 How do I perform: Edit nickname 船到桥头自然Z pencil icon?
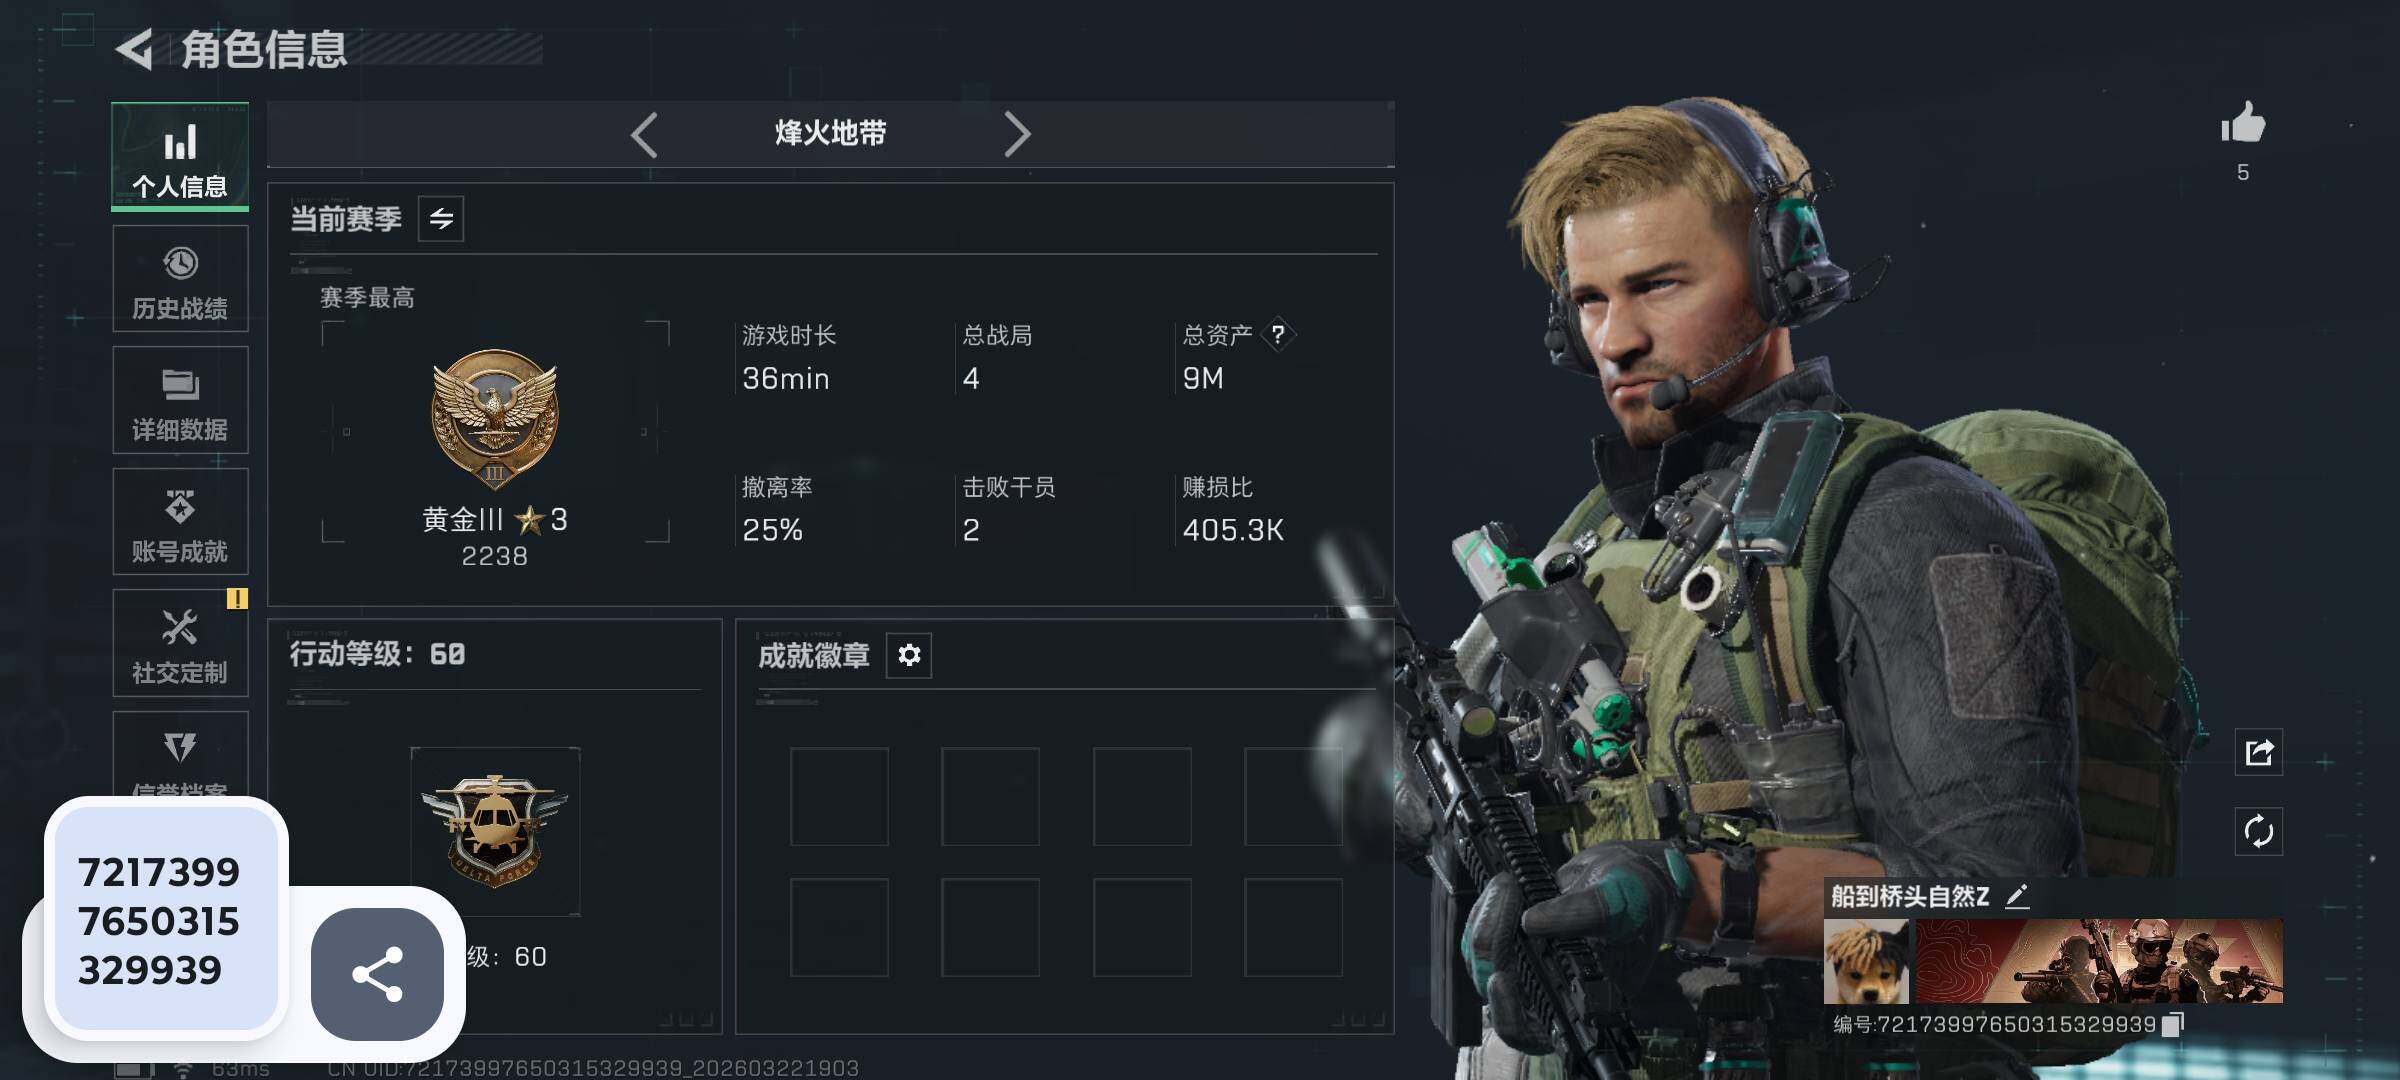pos(2017,896)
